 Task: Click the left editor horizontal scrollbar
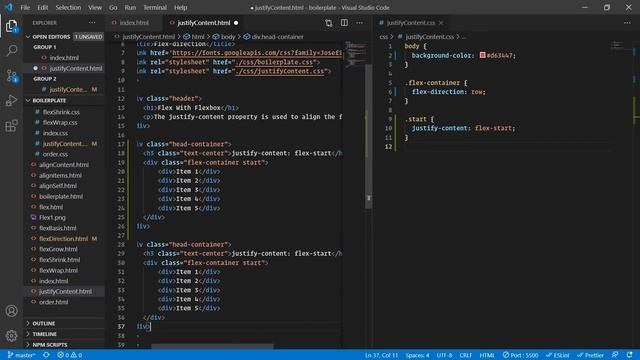coord(212,347)
